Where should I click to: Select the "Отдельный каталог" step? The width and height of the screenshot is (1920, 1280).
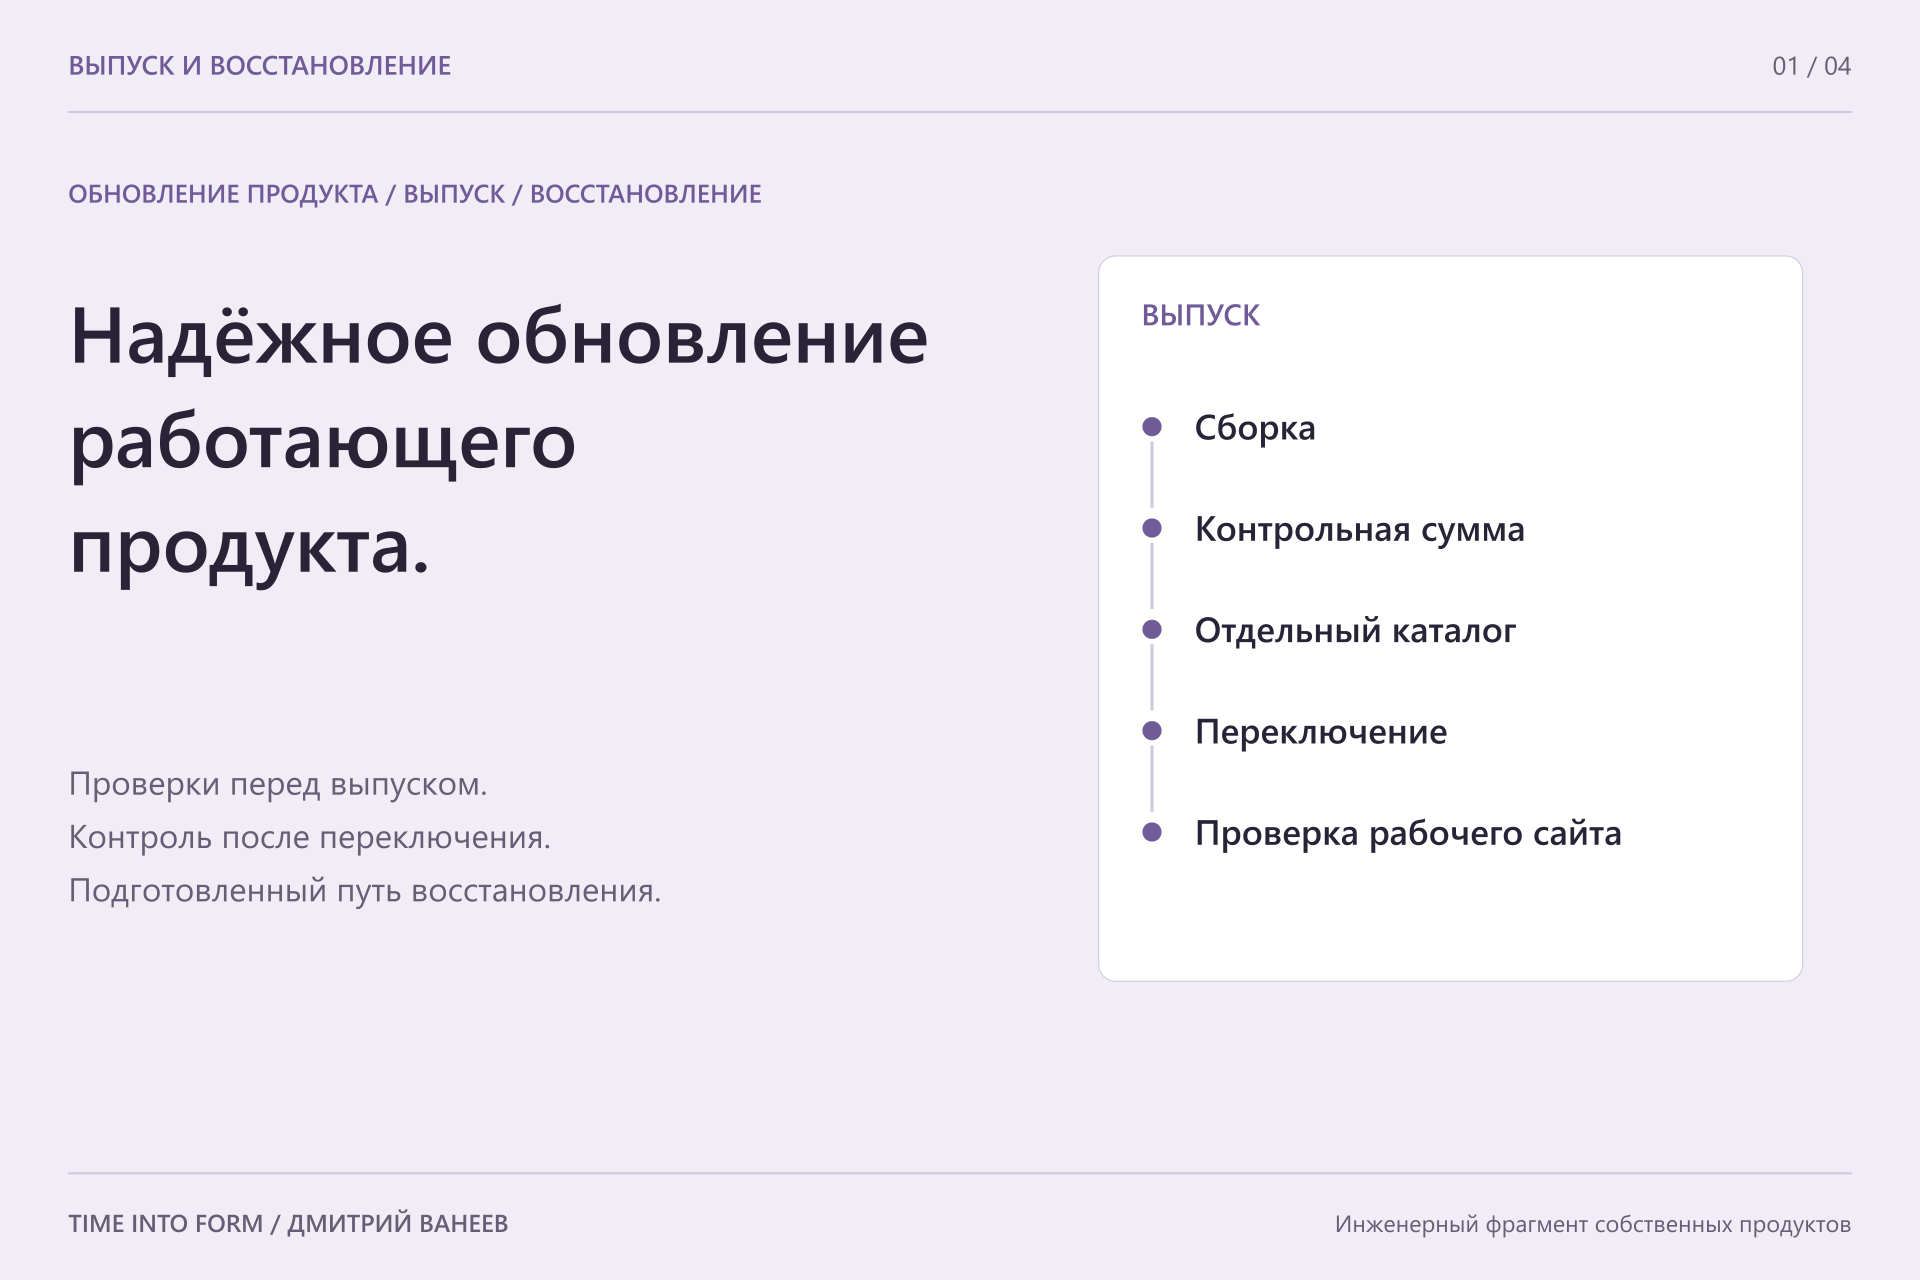pyautogui.click(x=1355, y=630)
